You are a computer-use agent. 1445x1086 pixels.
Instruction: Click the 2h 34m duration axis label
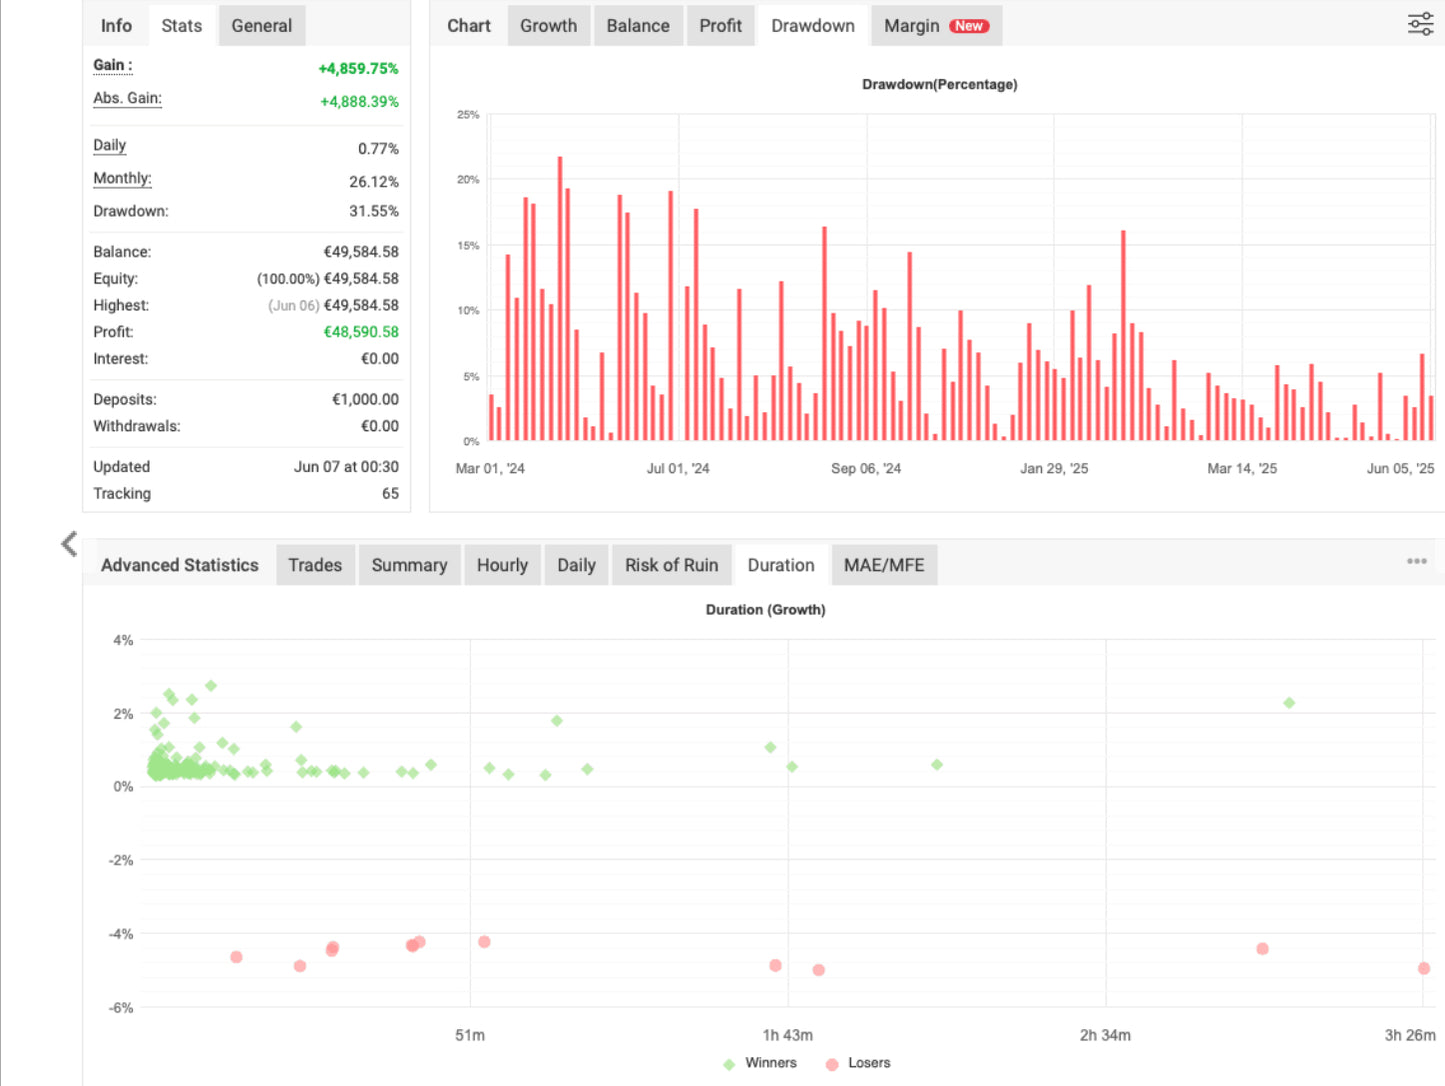1105,1035
